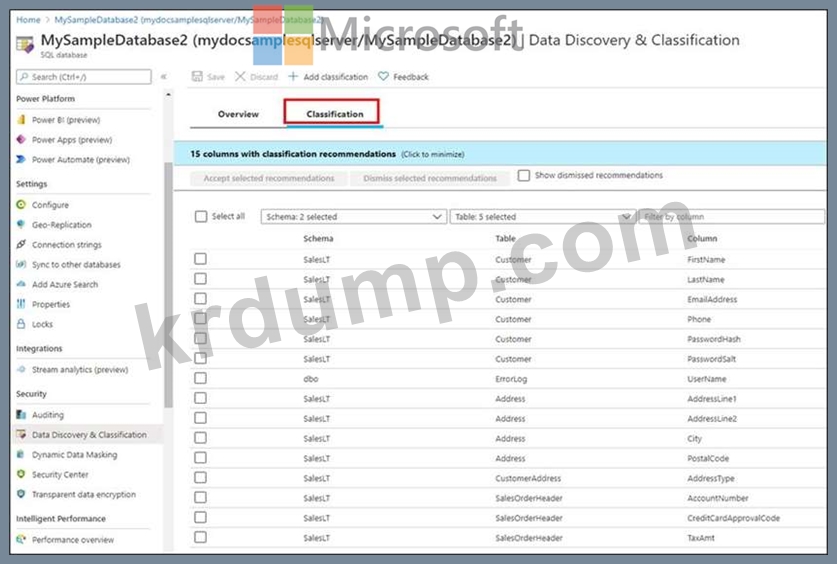Click the Add classification plus icon

pos(293,77)
